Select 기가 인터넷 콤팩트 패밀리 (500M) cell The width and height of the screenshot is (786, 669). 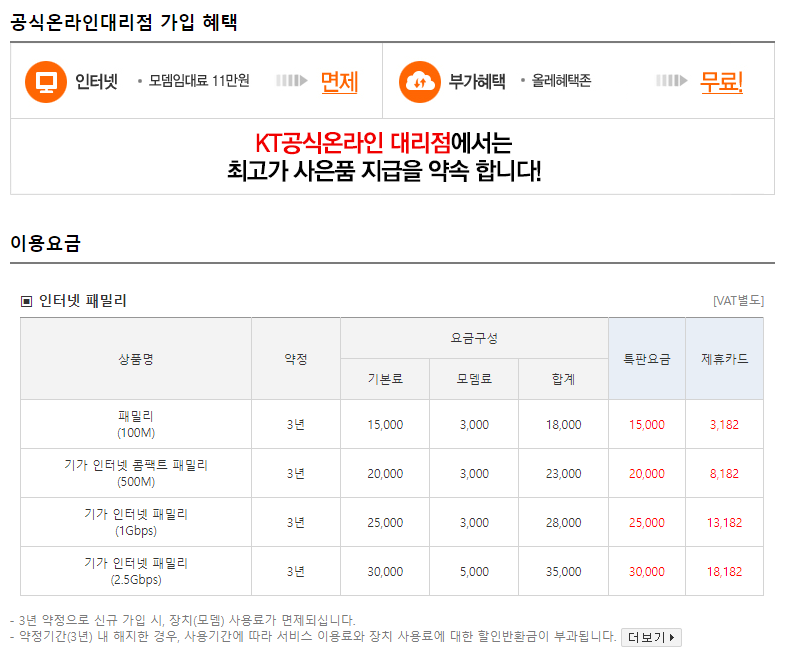136,474
